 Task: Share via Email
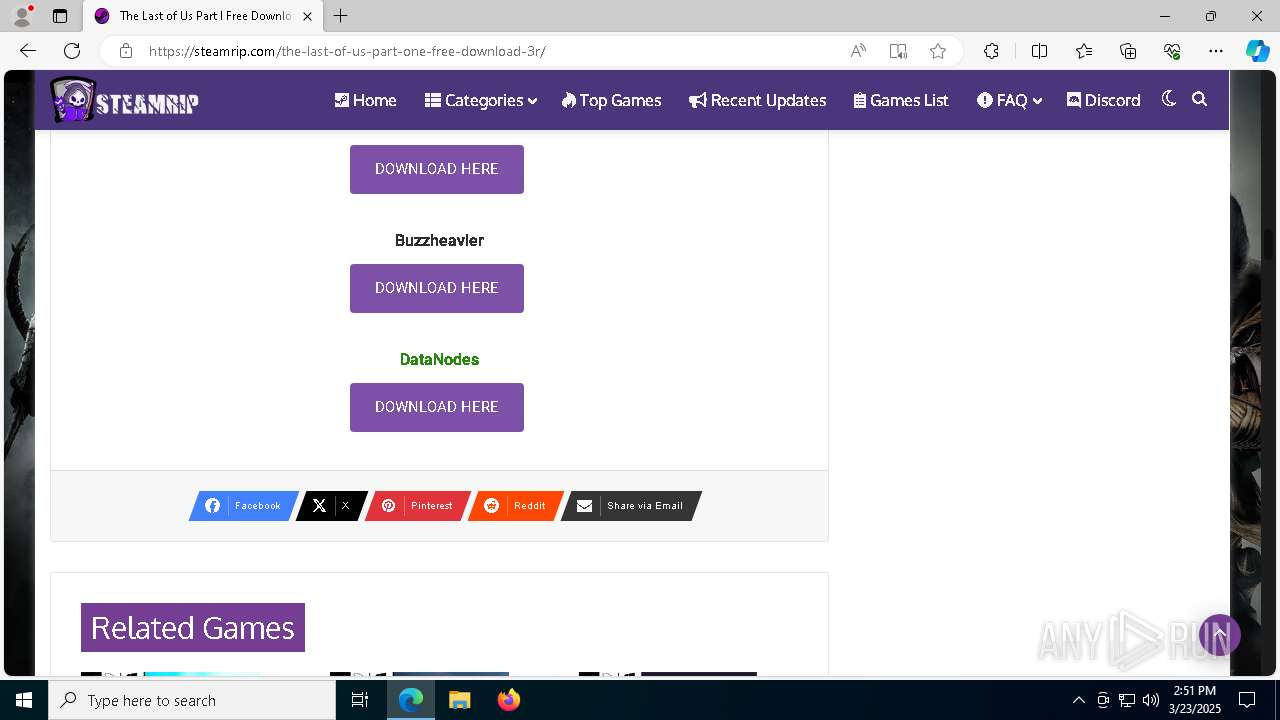(x=631, y=506)
